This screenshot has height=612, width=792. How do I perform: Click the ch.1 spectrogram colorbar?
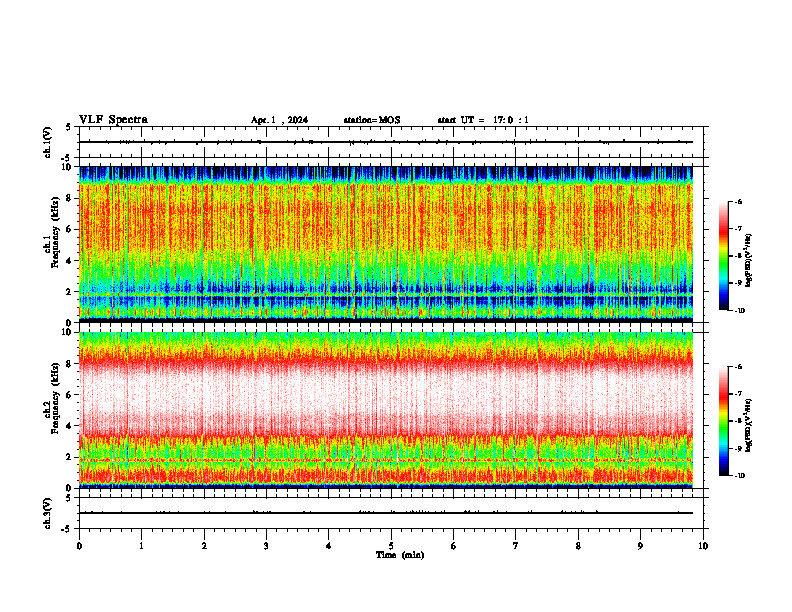(x=723, y=256)
